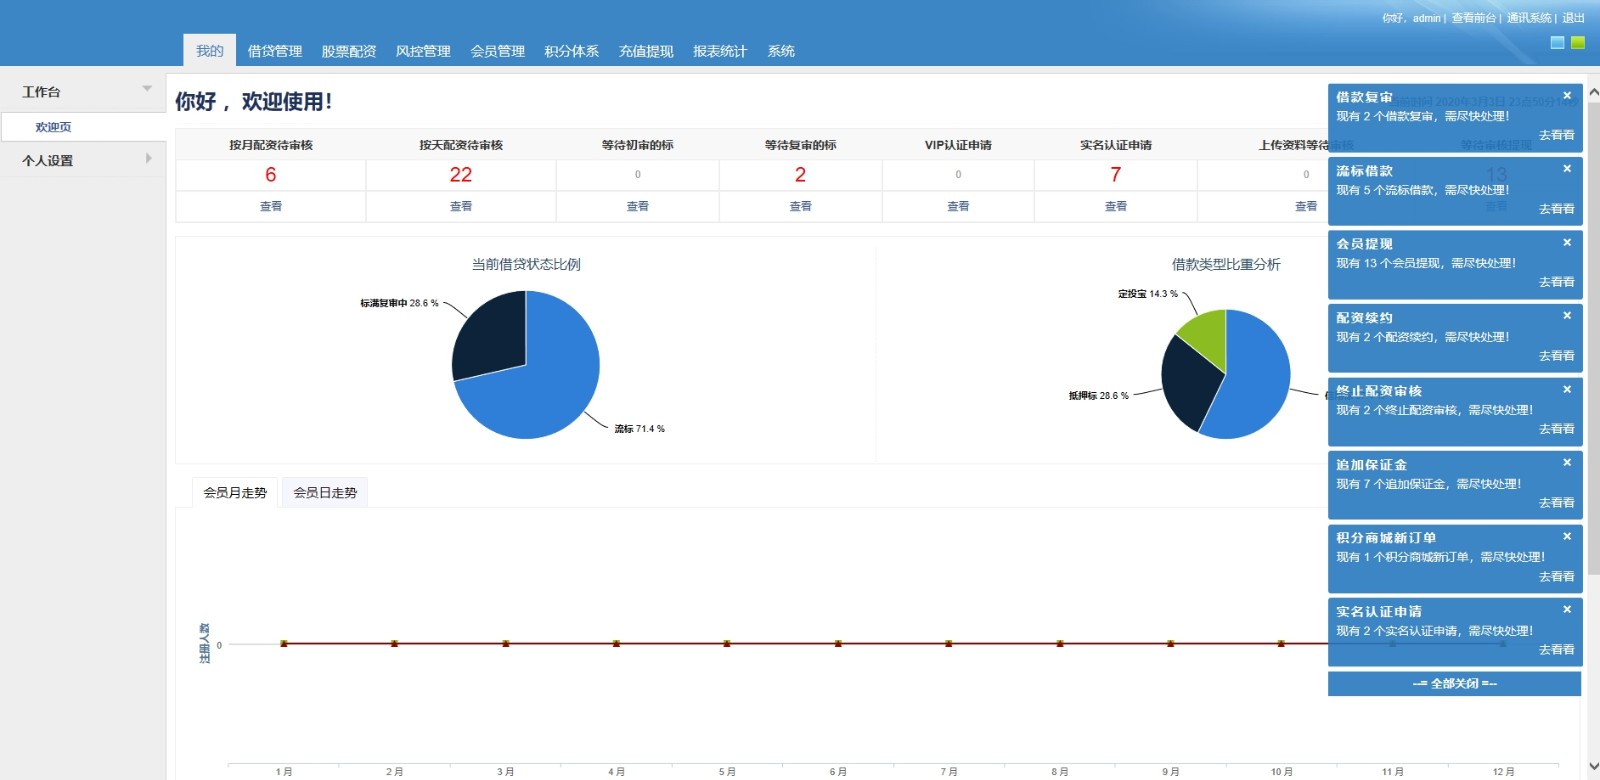This screenshot has height=780, width=1600.
Task: Close the 流标借款 notification
Action: tap(1567, 169)
